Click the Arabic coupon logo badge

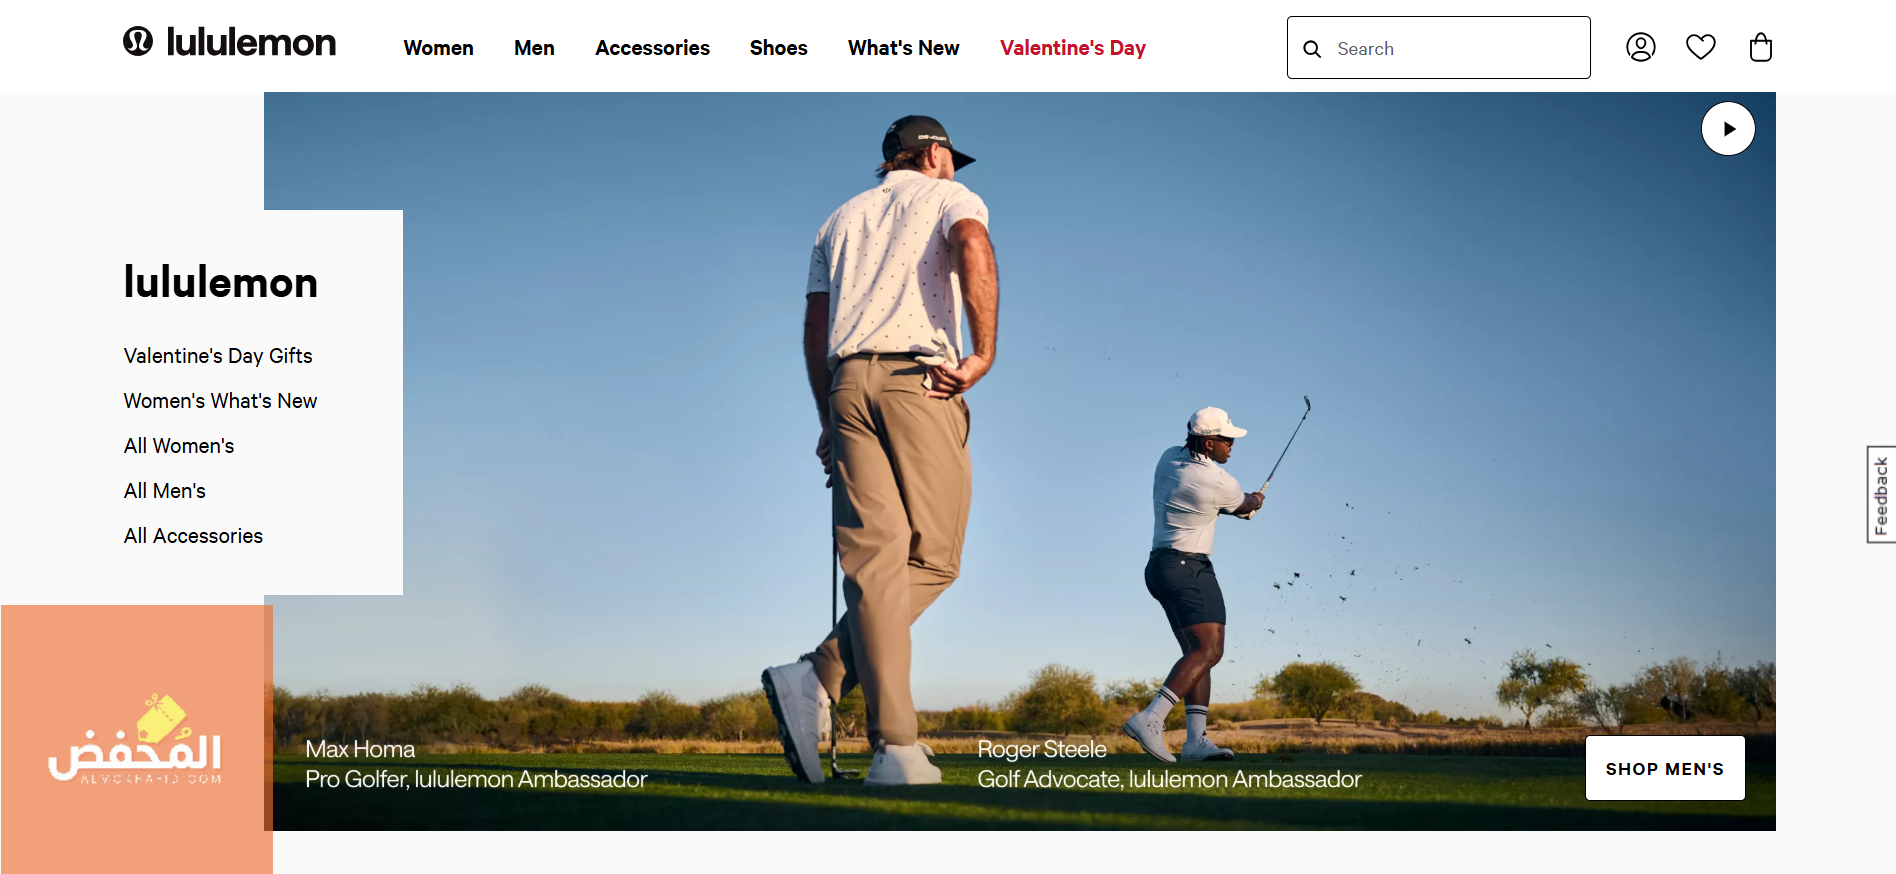click(x=137, y=739)
